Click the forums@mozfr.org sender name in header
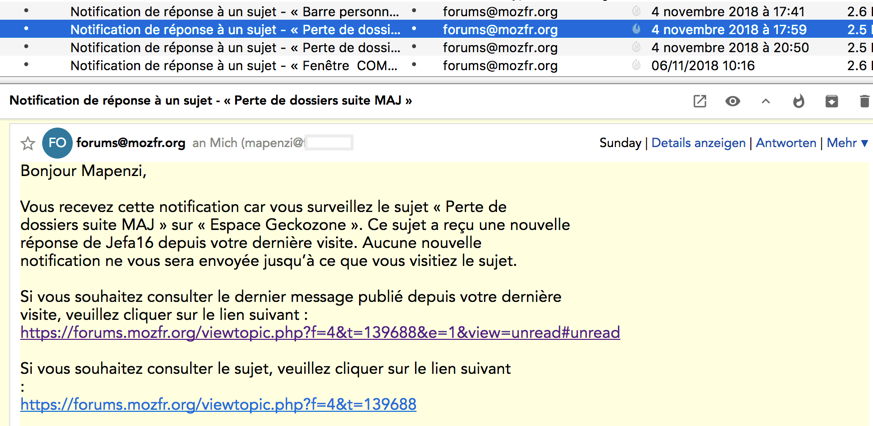Image resolution: width=873 pixels, height=426 pixels. point(131,143)
